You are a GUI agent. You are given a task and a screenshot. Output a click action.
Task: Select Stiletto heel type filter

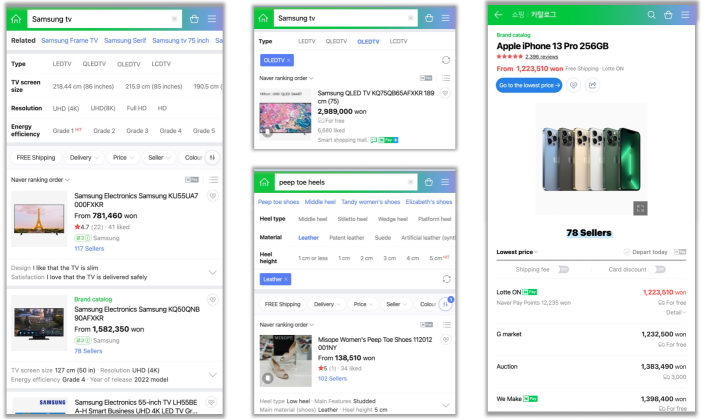352,219
